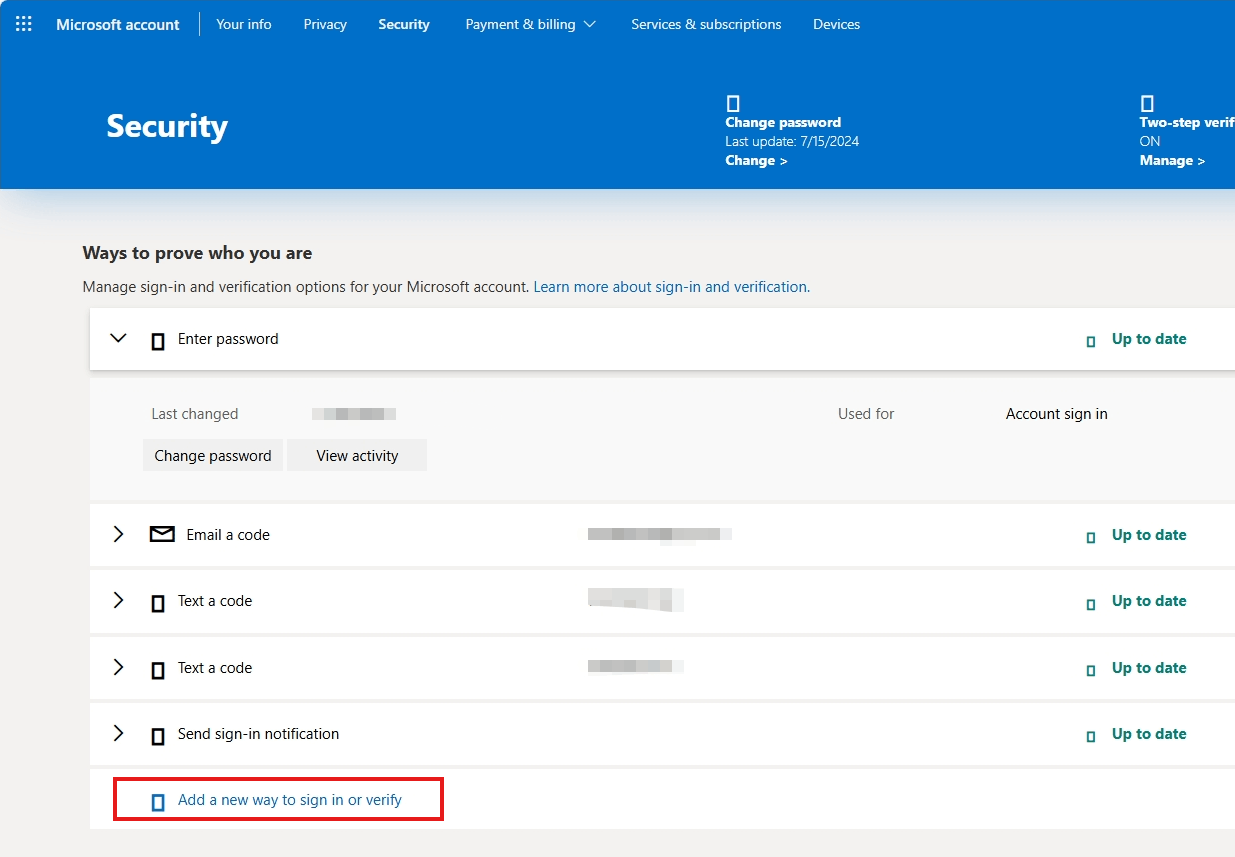Click the Enter password label
The image size is (1235, 857).
[228, 339]
